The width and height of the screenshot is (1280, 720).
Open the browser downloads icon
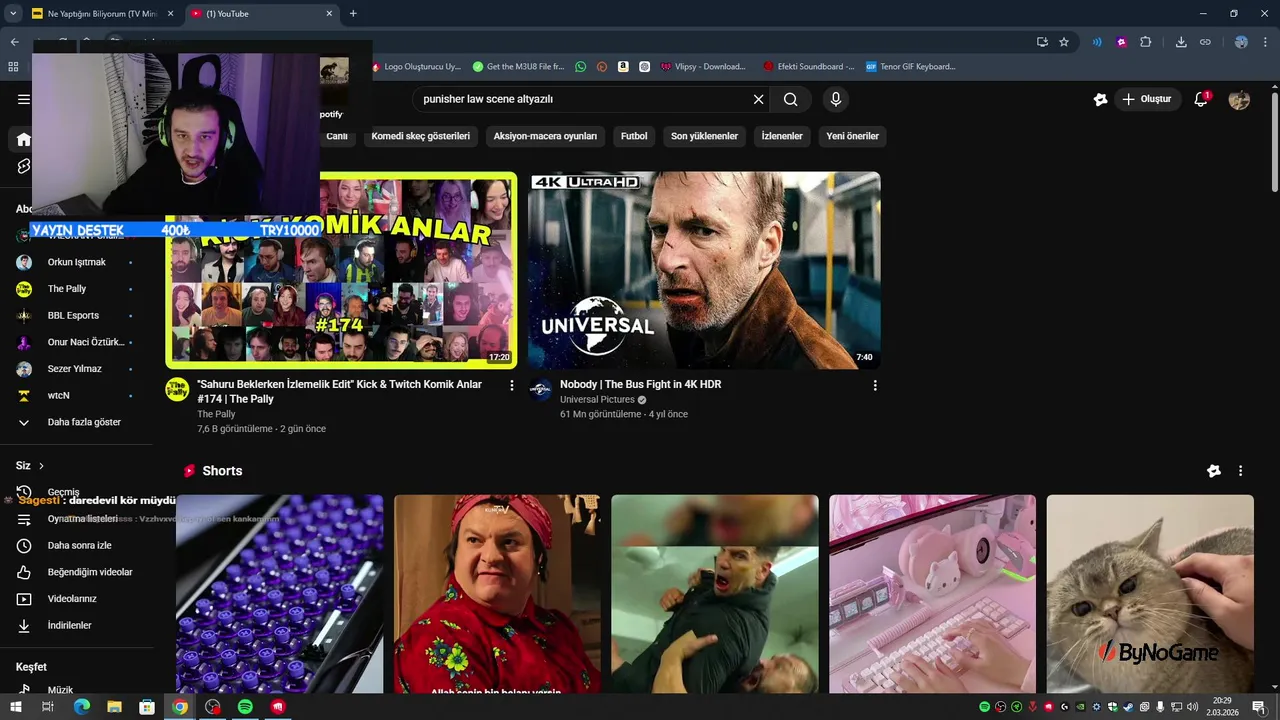(1181, 42)
